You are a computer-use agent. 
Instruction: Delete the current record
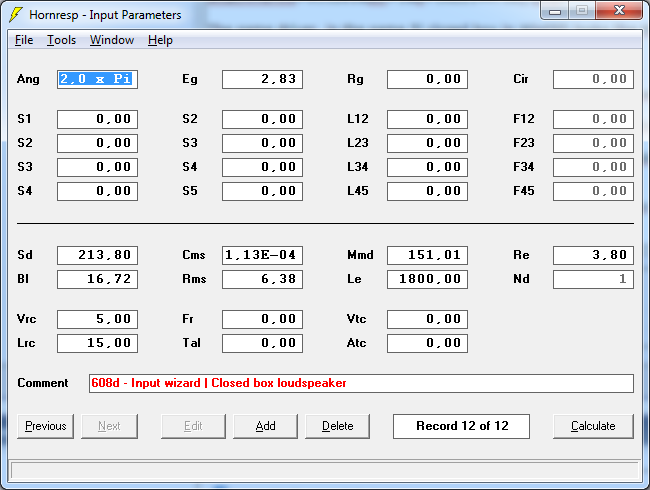(337, 426)
